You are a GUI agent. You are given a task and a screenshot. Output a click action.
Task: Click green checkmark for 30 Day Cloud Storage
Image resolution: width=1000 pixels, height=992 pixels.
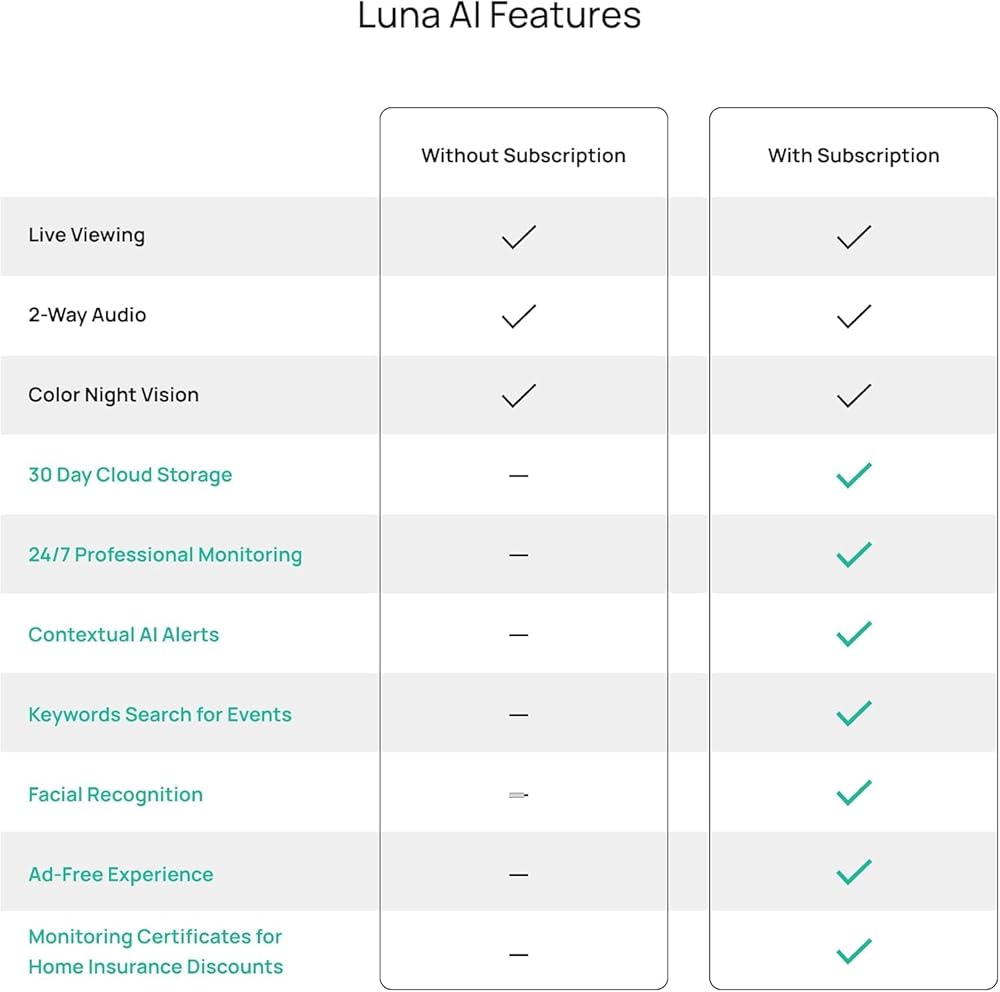853,475
